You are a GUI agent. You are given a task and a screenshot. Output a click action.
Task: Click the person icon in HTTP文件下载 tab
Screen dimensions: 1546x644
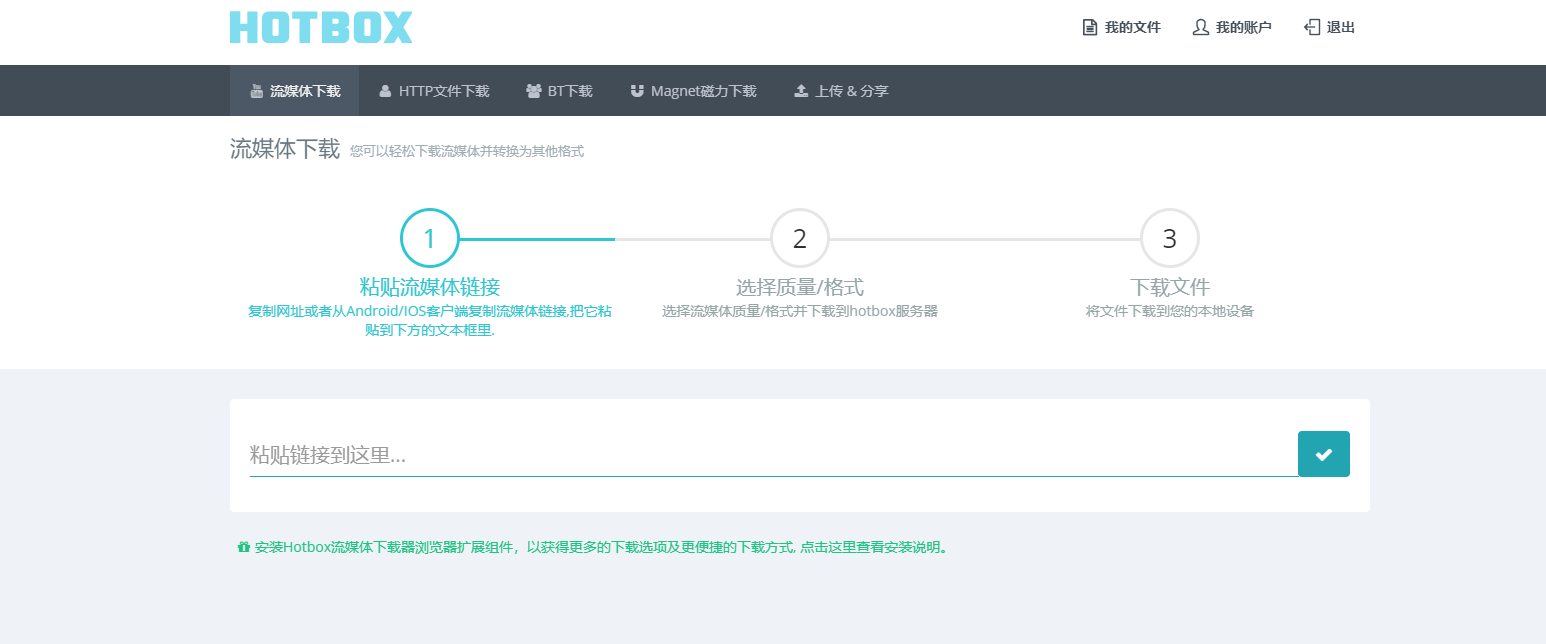click(x=385, y=91)
